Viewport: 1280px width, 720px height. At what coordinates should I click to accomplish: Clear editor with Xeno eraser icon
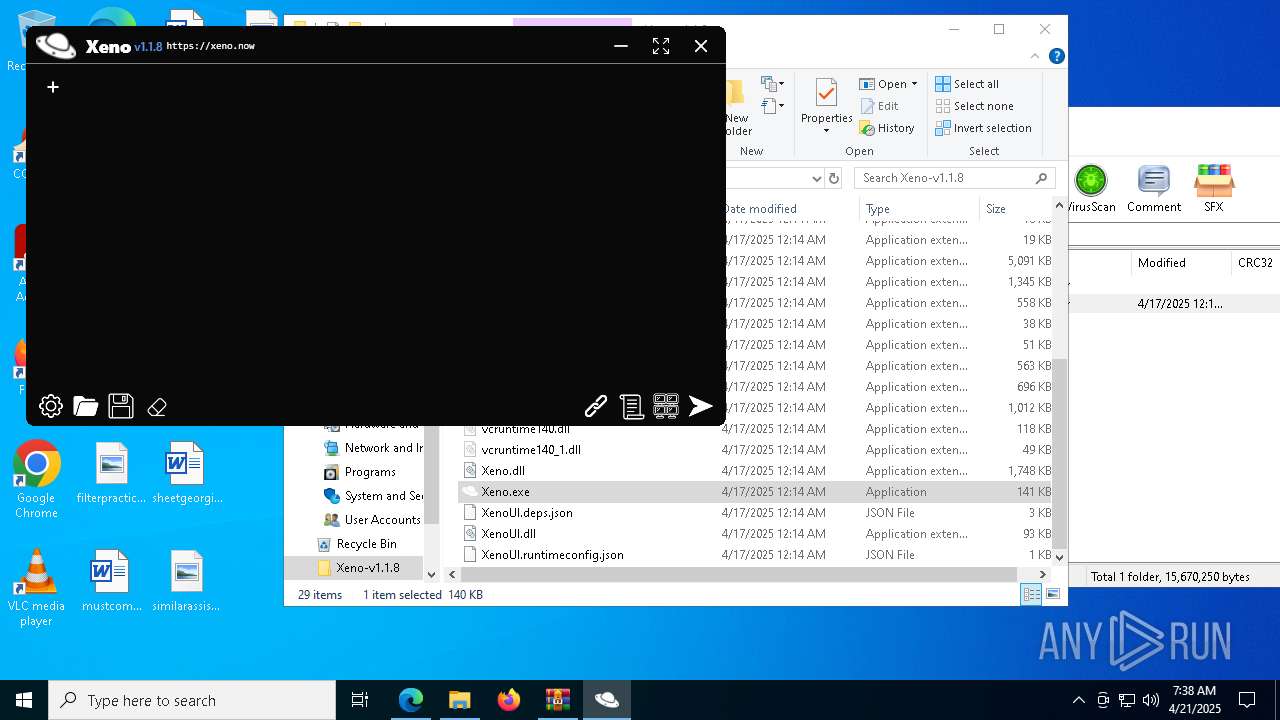pyautogui.click(x=157, y=407)
